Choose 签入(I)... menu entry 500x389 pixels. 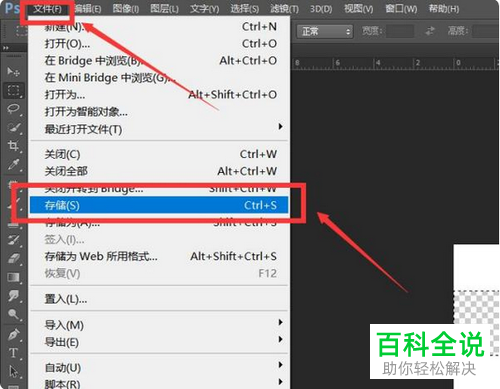coord(159,239)
